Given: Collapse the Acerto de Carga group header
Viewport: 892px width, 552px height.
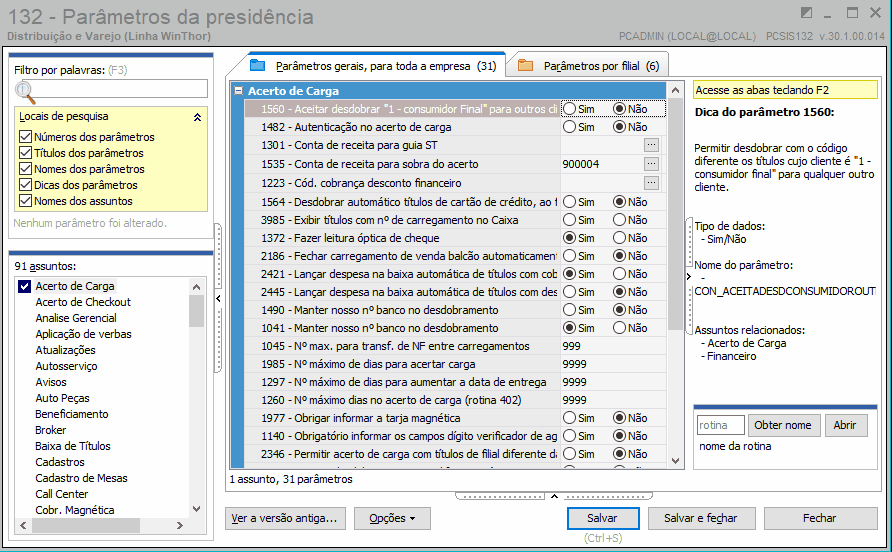Looking at the screenshot, I should pos(238,90).
